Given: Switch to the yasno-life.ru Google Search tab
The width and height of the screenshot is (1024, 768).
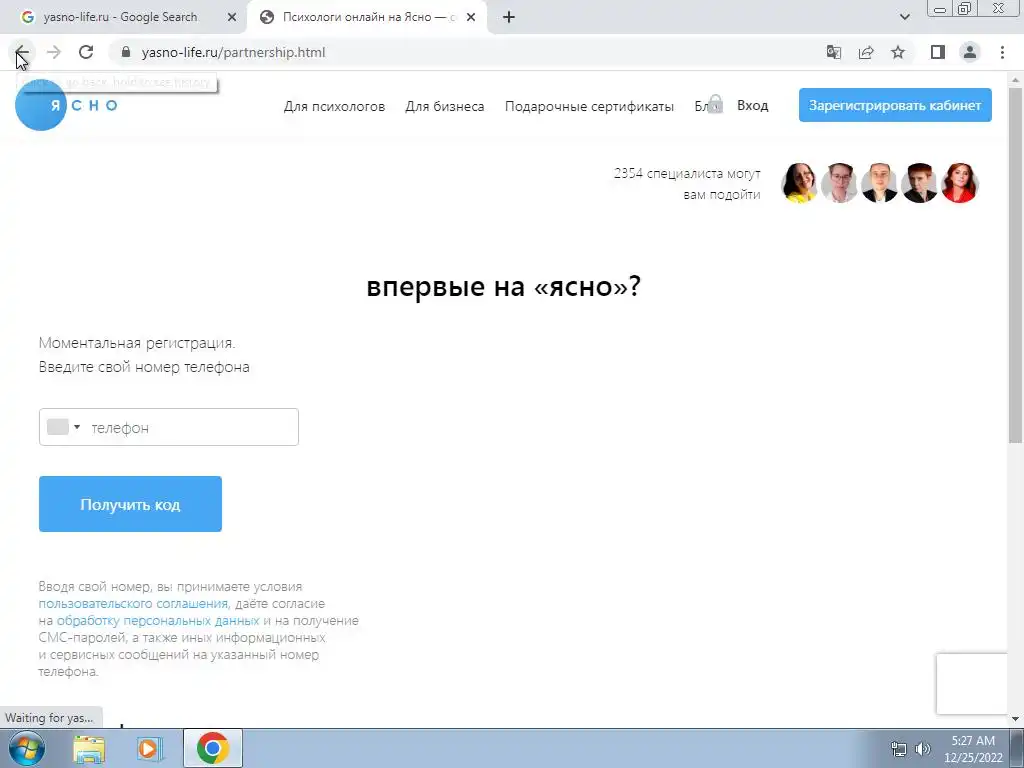Looking at the screenshot, I should (x=120, y=18).
